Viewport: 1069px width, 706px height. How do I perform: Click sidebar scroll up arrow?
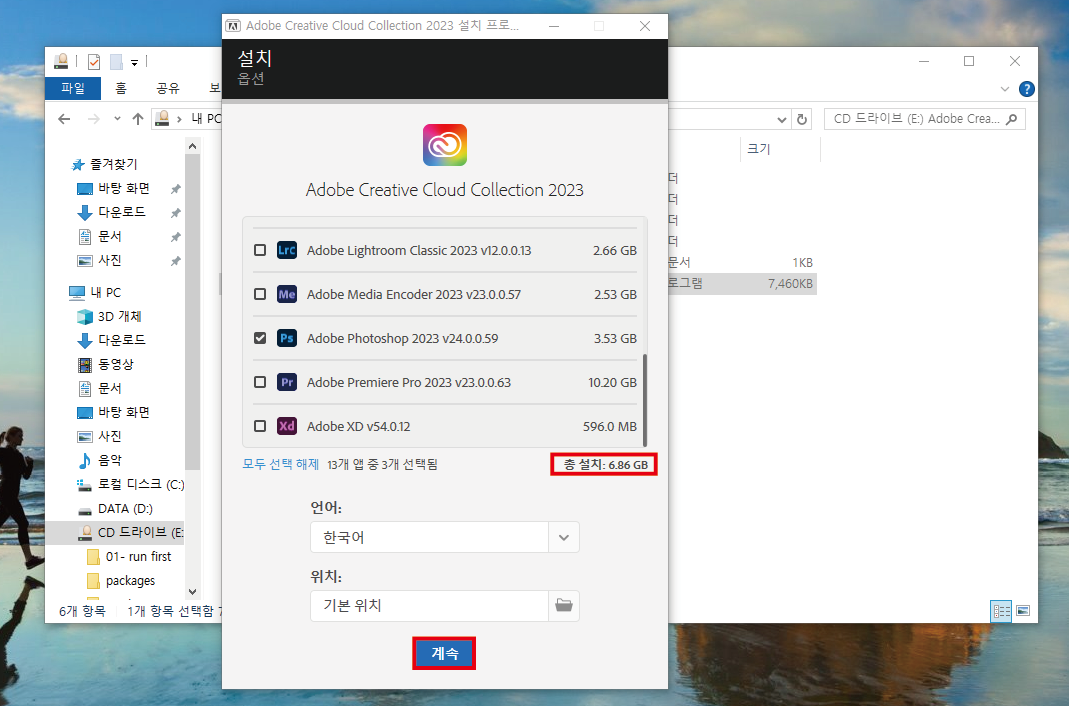point(192,146)
